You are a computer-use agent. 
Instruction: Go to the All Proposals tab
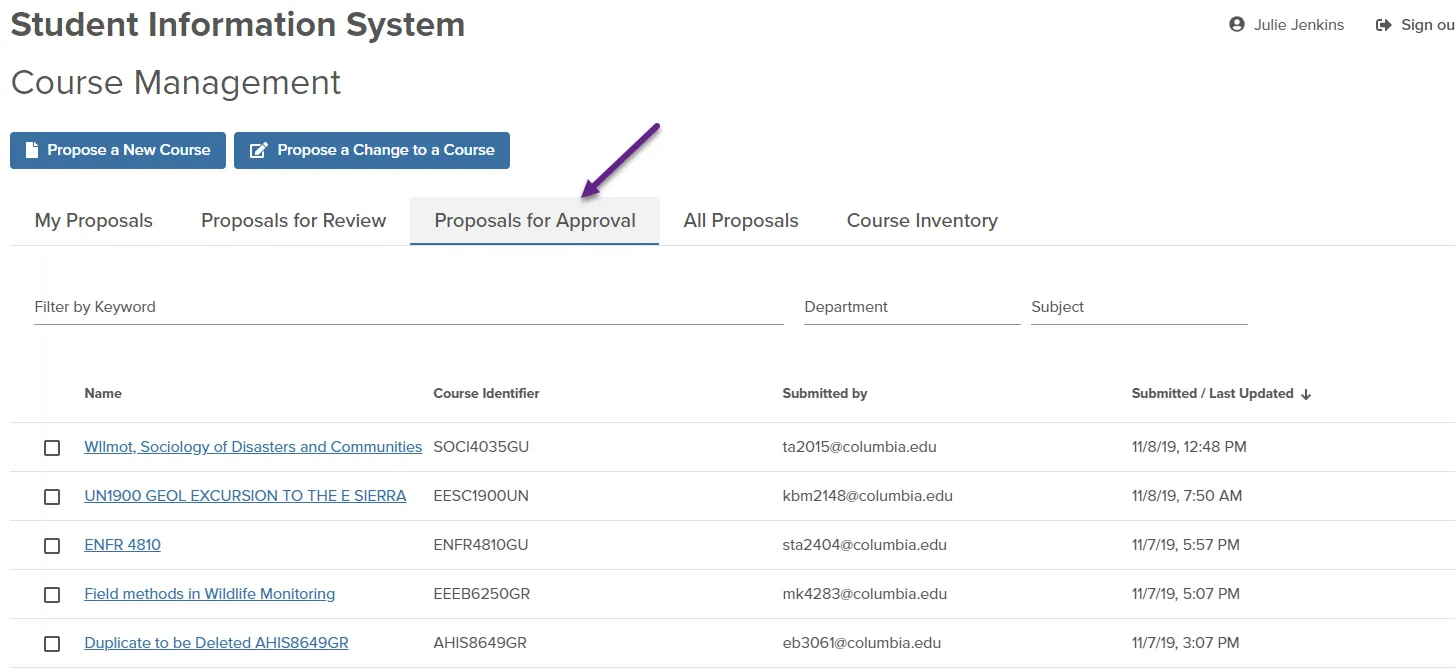(741, 221)
